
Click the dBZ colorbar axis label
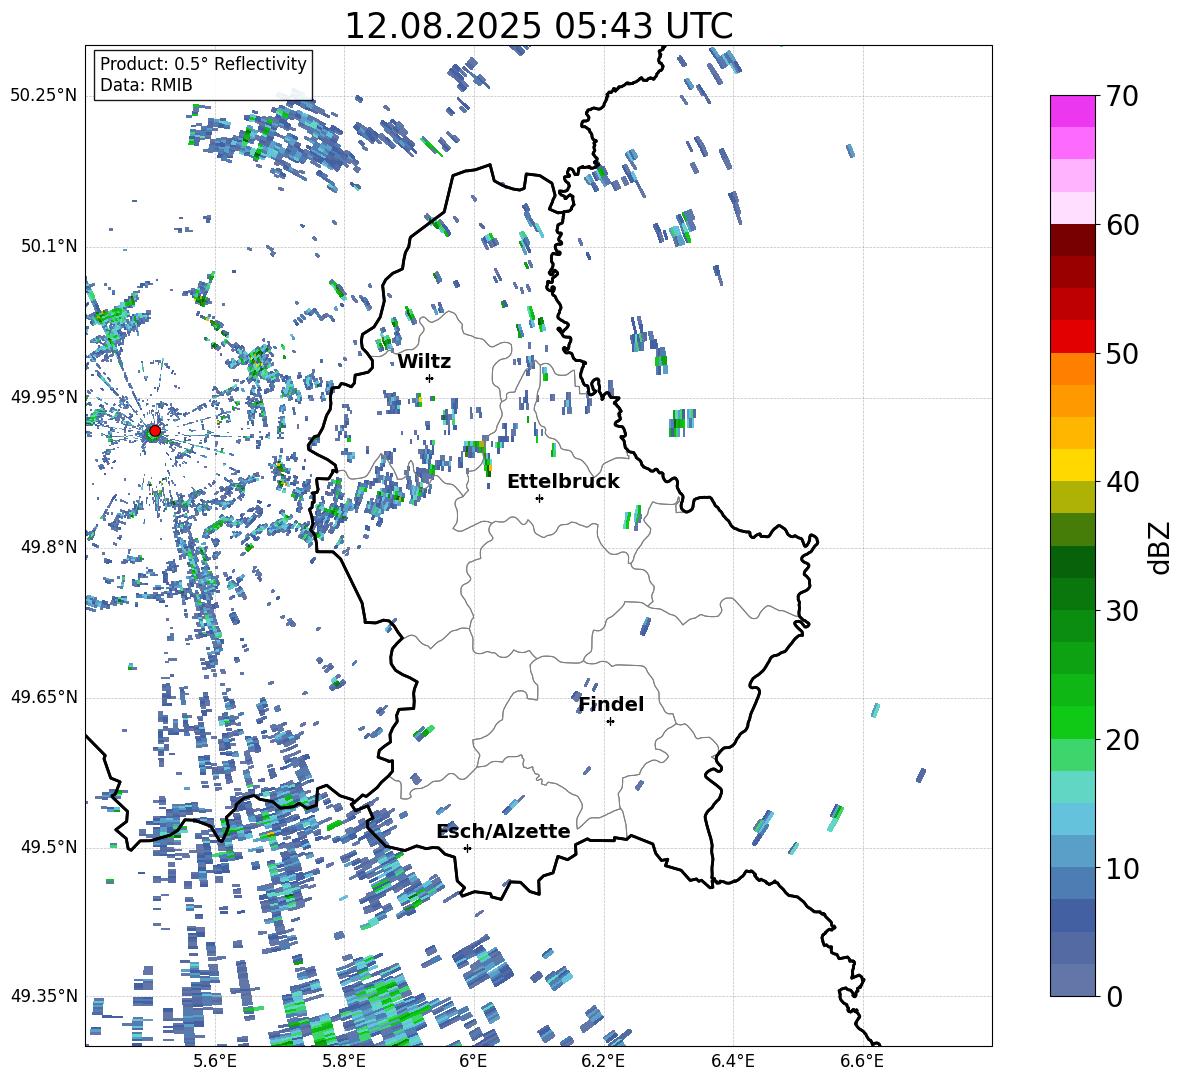[x=1161, y=547]
